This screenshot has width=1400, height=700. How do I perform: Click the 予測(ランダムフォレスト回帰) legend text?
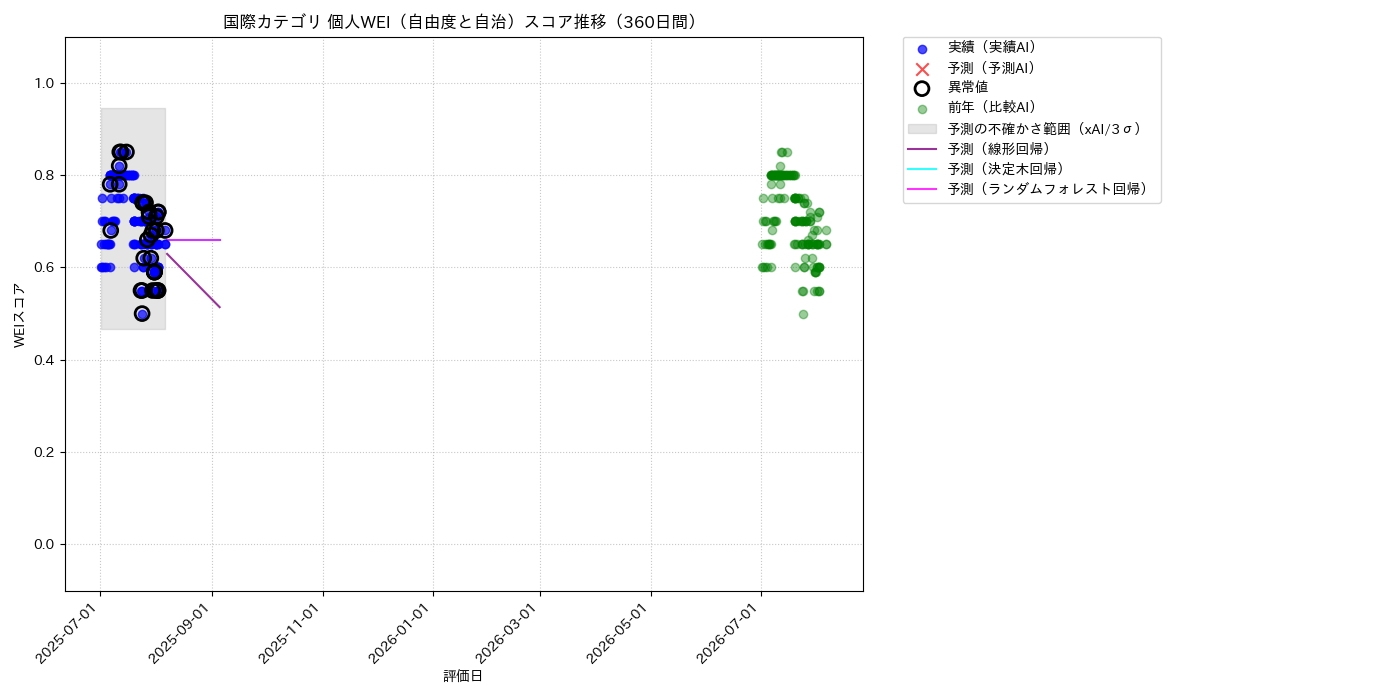pos(1047,189)
